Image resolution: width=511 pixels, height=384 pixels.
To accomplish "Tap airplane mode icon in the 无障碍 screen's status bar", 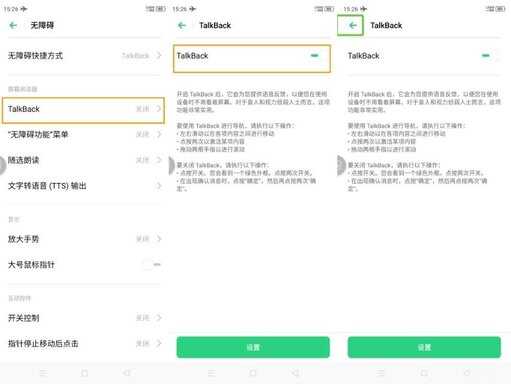I will point(24,9).
